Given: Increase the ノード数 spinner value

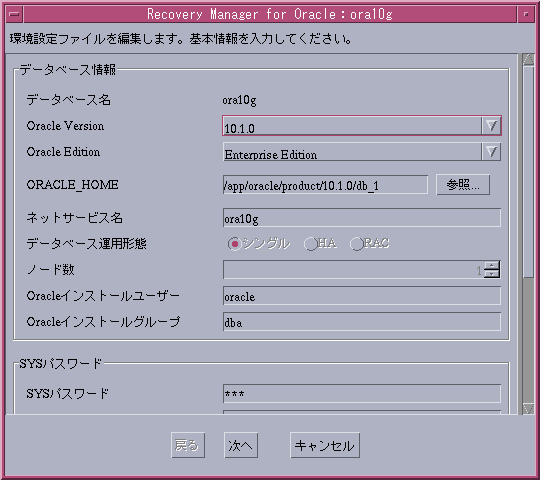Looking at the screenshot, I should (x=492, y=265).
